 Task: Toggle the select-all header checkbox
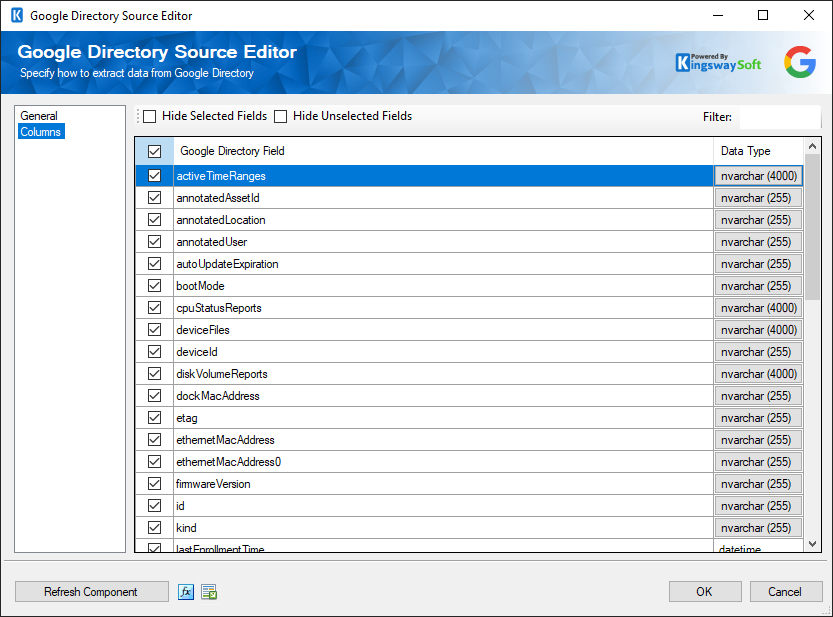point(155,151)
